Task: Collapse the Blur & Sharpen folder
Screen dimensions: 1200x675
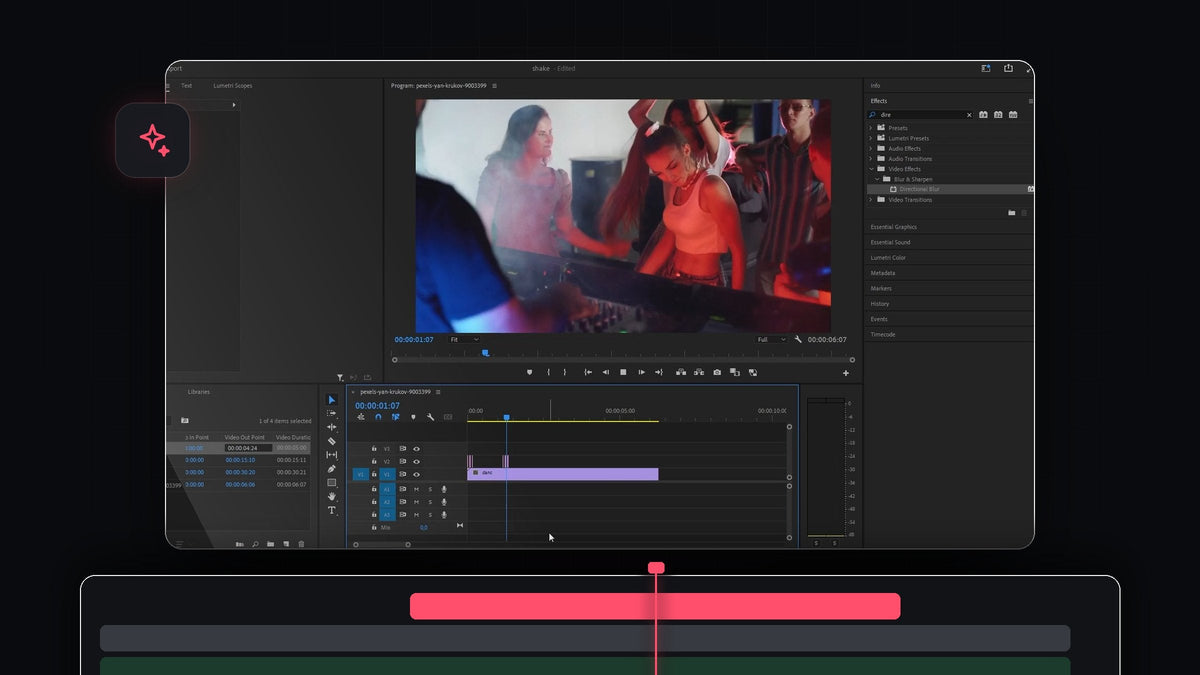Action: tap(878, 179)
